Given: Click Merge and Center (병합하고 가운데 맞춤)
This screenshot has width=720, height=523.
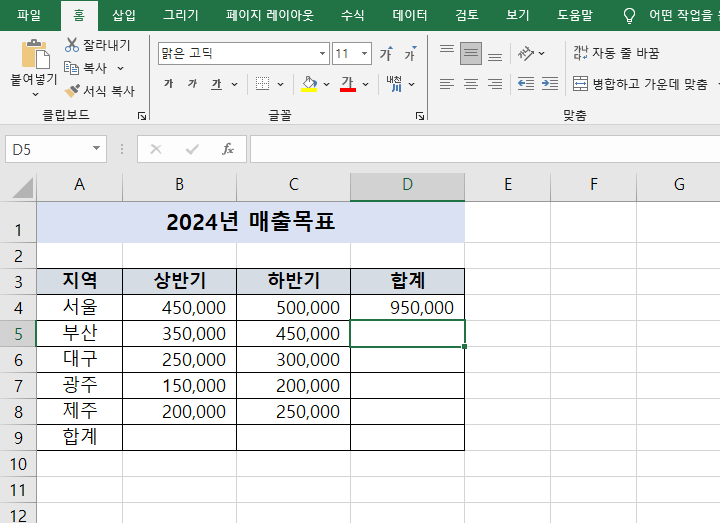Looking at the screenshot, I should [640, 84].
